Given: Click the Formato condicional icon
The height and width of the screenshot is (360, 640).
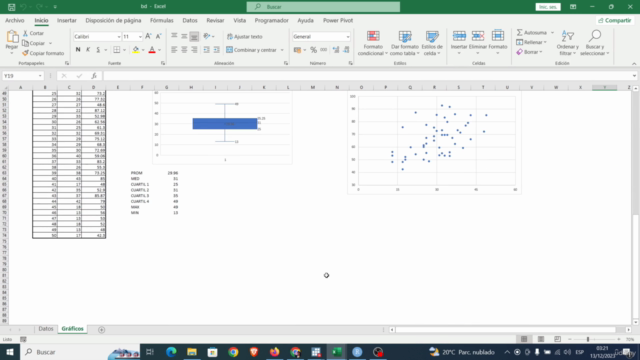Looking at the screenshot, I should (373, 36).
